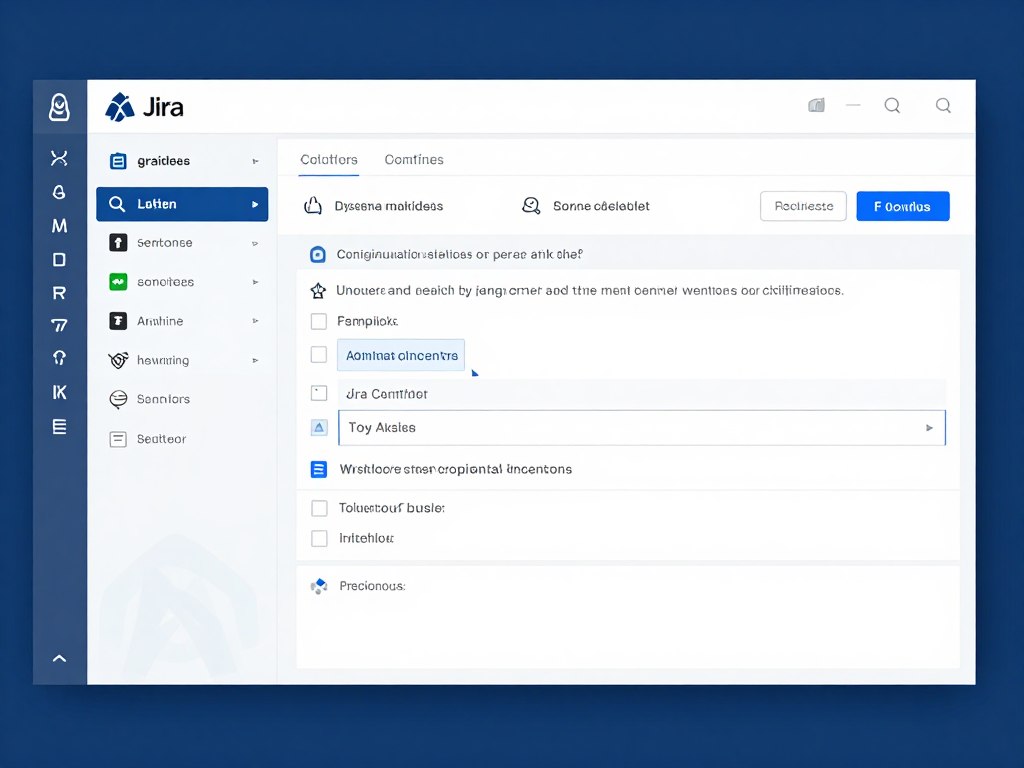Select the Cototiors tab
Viewport: 1024px width, 768px height.
pos(329,159)
